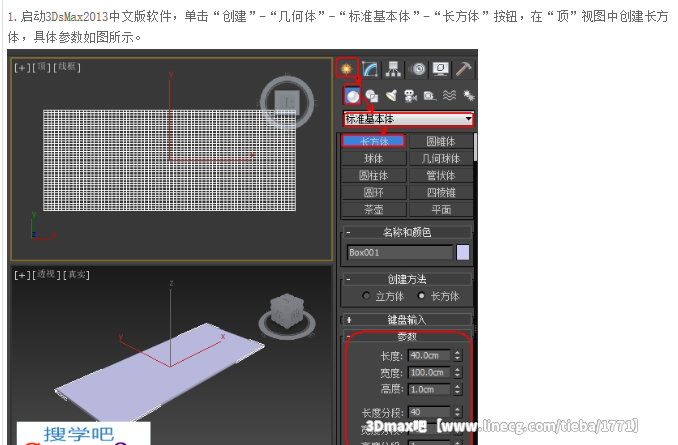Select the 立方体 cube radio button
The image size is (678, 445).
pos(366,295)
